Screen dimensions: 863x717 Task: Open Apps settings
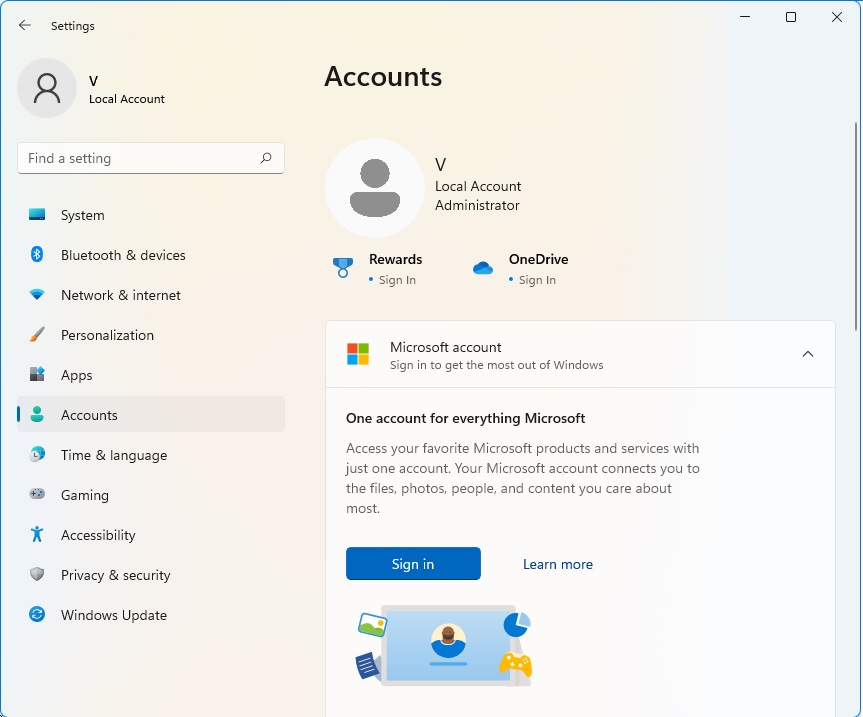(151, 375)
